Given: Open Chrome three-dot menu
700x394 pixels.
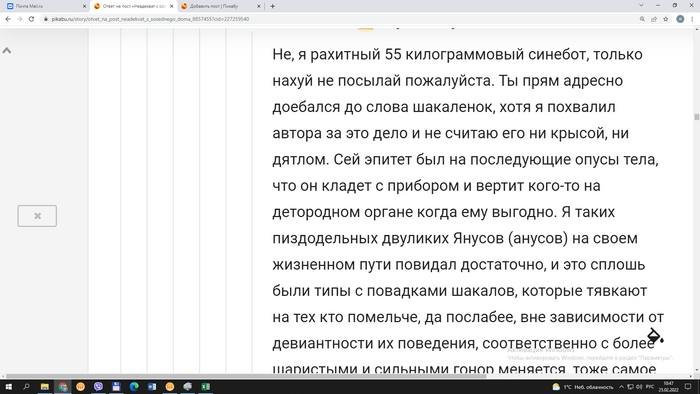Looking at the screenshot, I should coord(692,19).
